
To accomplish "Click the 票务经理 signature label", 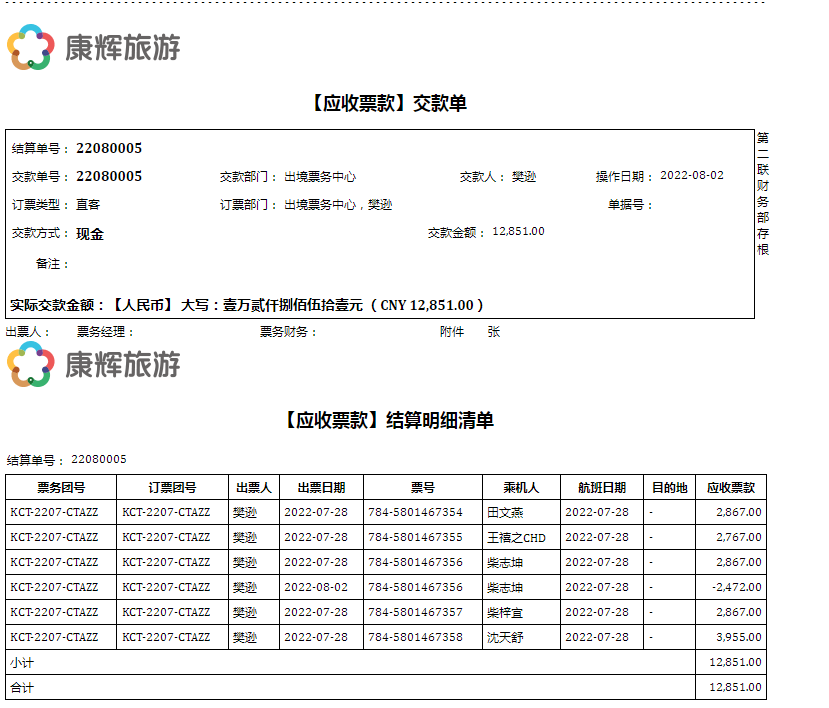I will (105, 332).
